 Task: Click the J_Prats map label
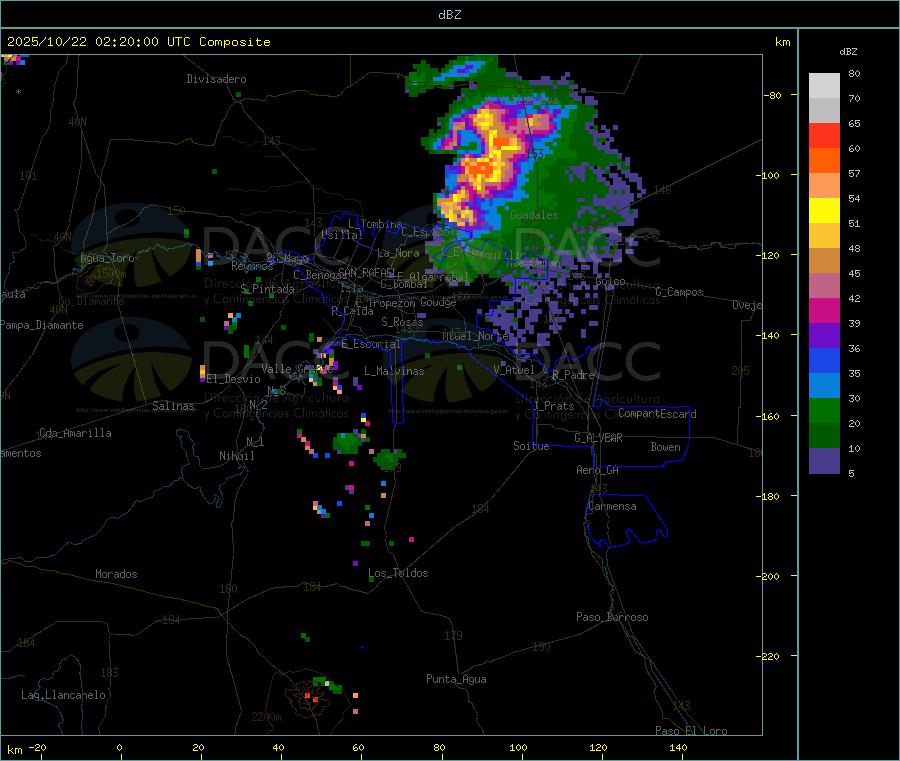pos(553,406)
